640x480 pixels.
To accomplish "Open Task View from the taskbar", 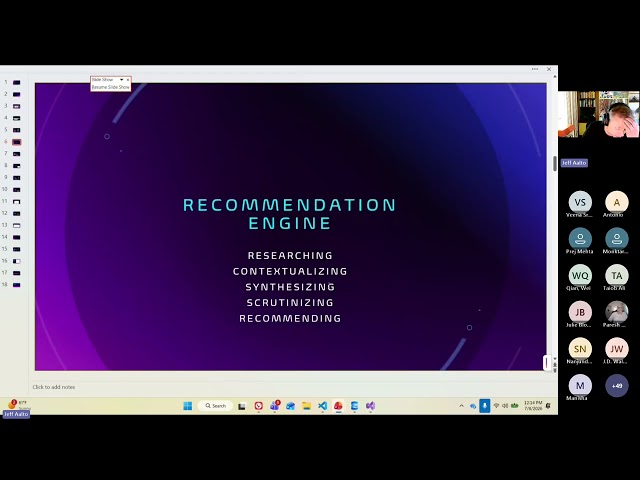I will (x=242, y=406).
